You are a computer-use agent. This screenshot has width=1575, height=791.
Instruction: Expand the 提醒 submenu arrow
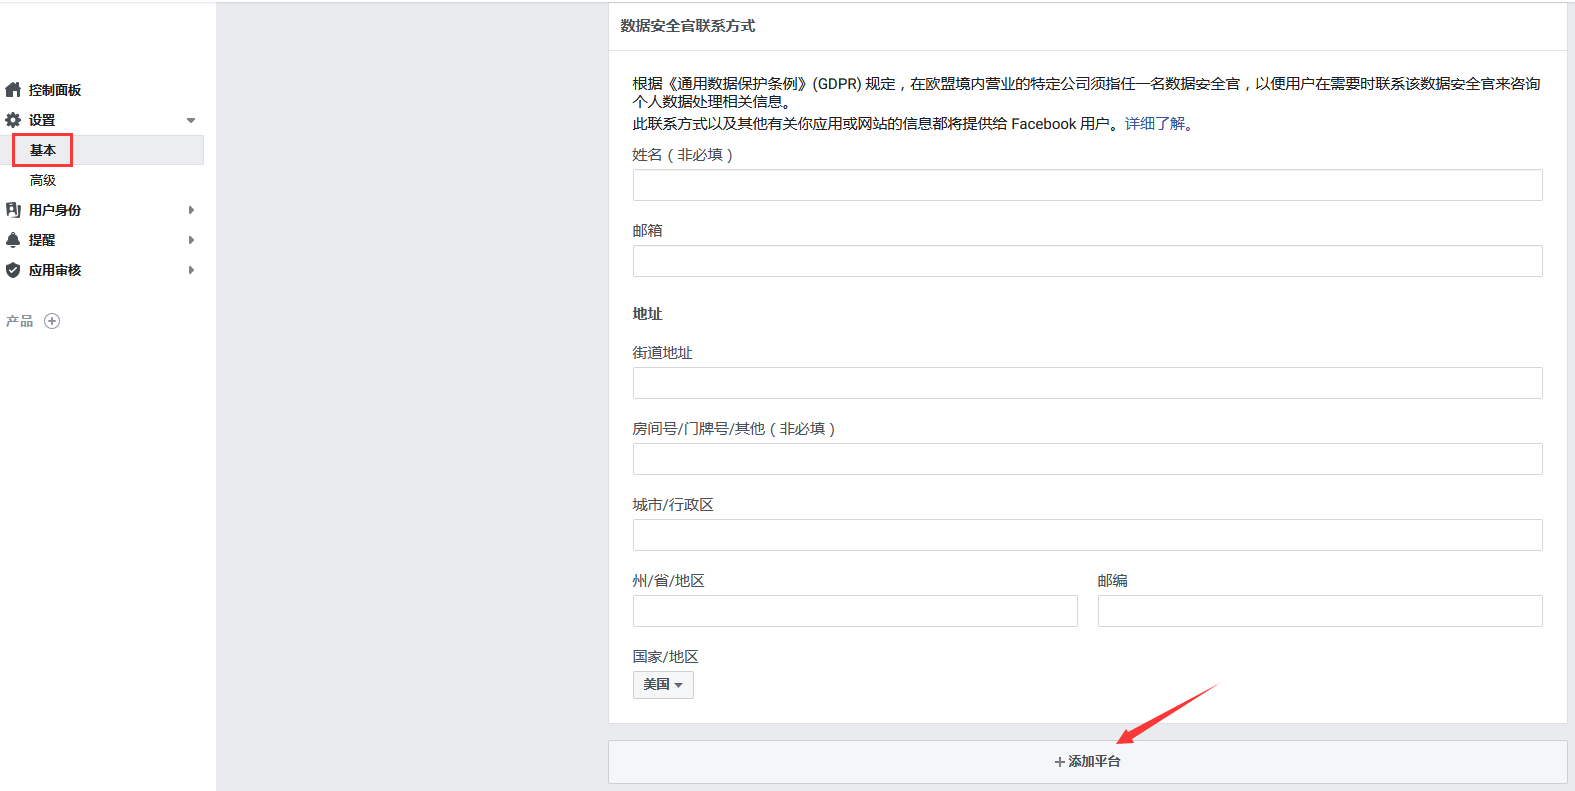coord(191,240)
